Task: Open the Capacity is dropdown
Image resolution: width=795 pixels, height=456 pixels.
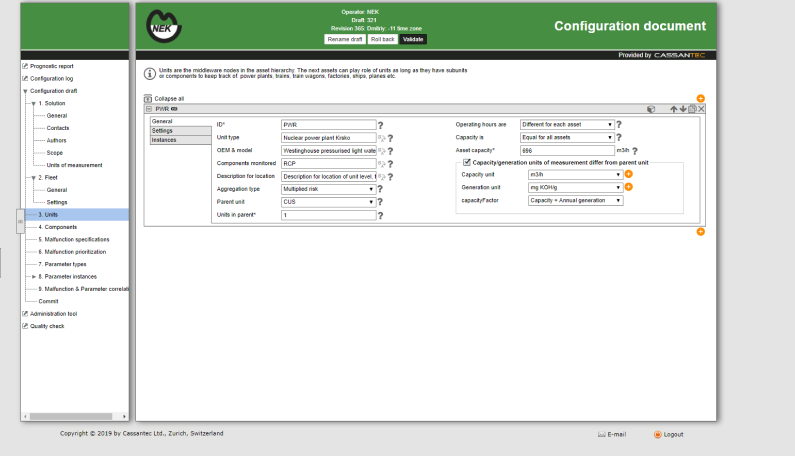Action: [x=567, y=137]
